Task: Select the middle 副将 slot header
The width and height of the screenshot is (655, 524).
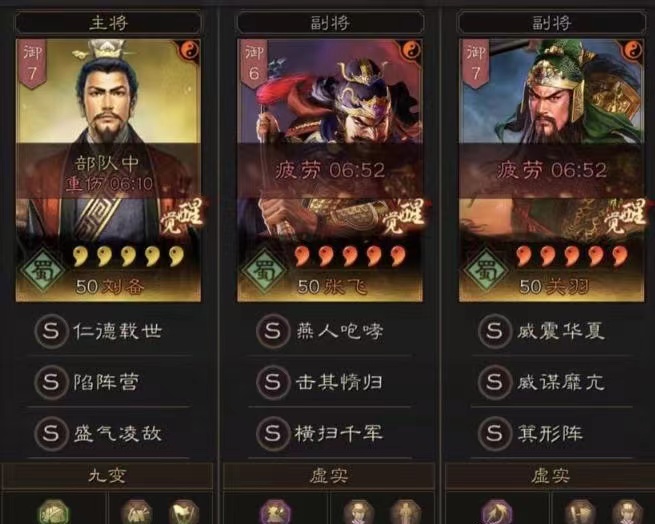Action: coord(330,23)
